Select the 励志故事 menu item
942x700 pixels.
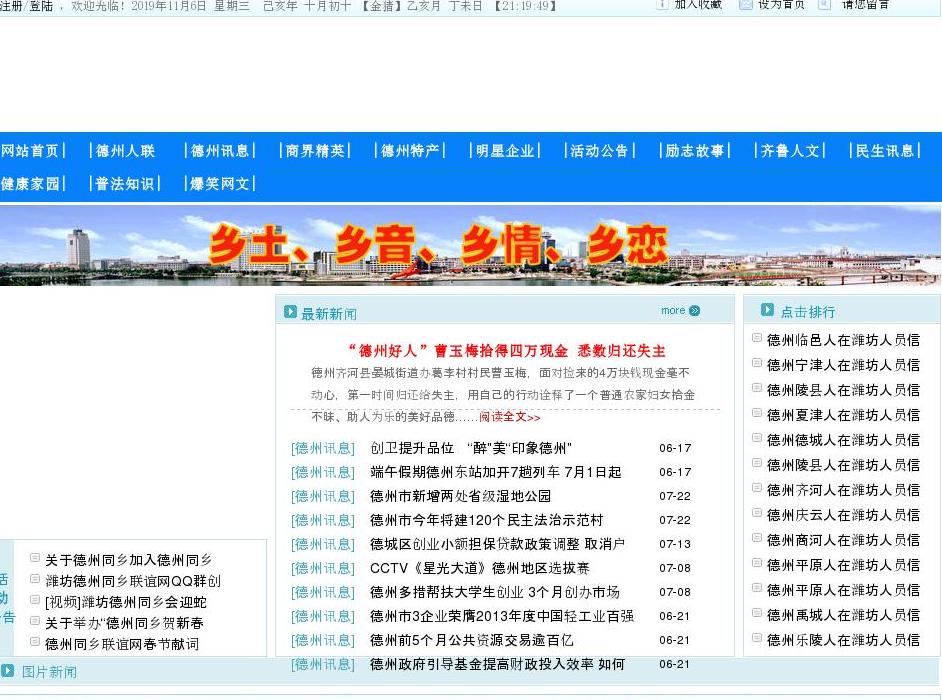pyautogui.click(x=694, y=150)
